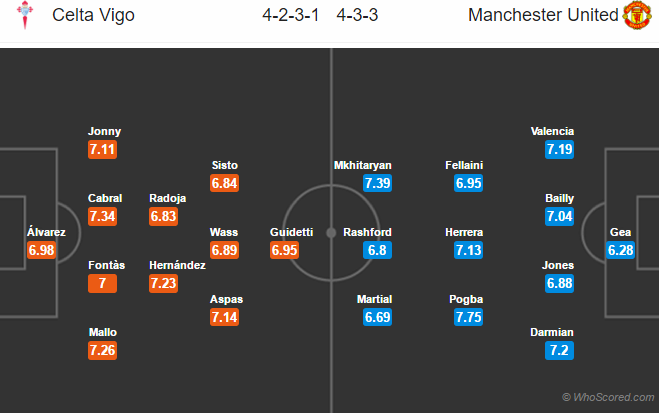Screen dimensions: 659x413
Task: Click Pogba's 7.75 rating badge
Action: tap(468, 317)
